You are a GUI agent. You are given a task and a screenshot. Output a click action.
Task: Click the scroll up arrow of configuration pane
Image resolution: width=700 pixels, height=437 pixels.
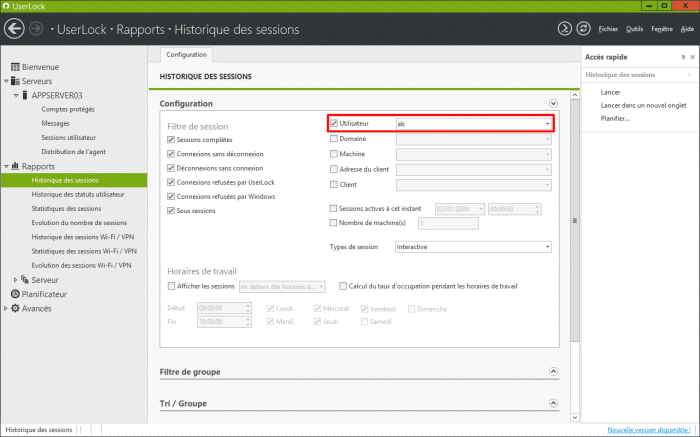pyautogui.click(x=575, y=95)
